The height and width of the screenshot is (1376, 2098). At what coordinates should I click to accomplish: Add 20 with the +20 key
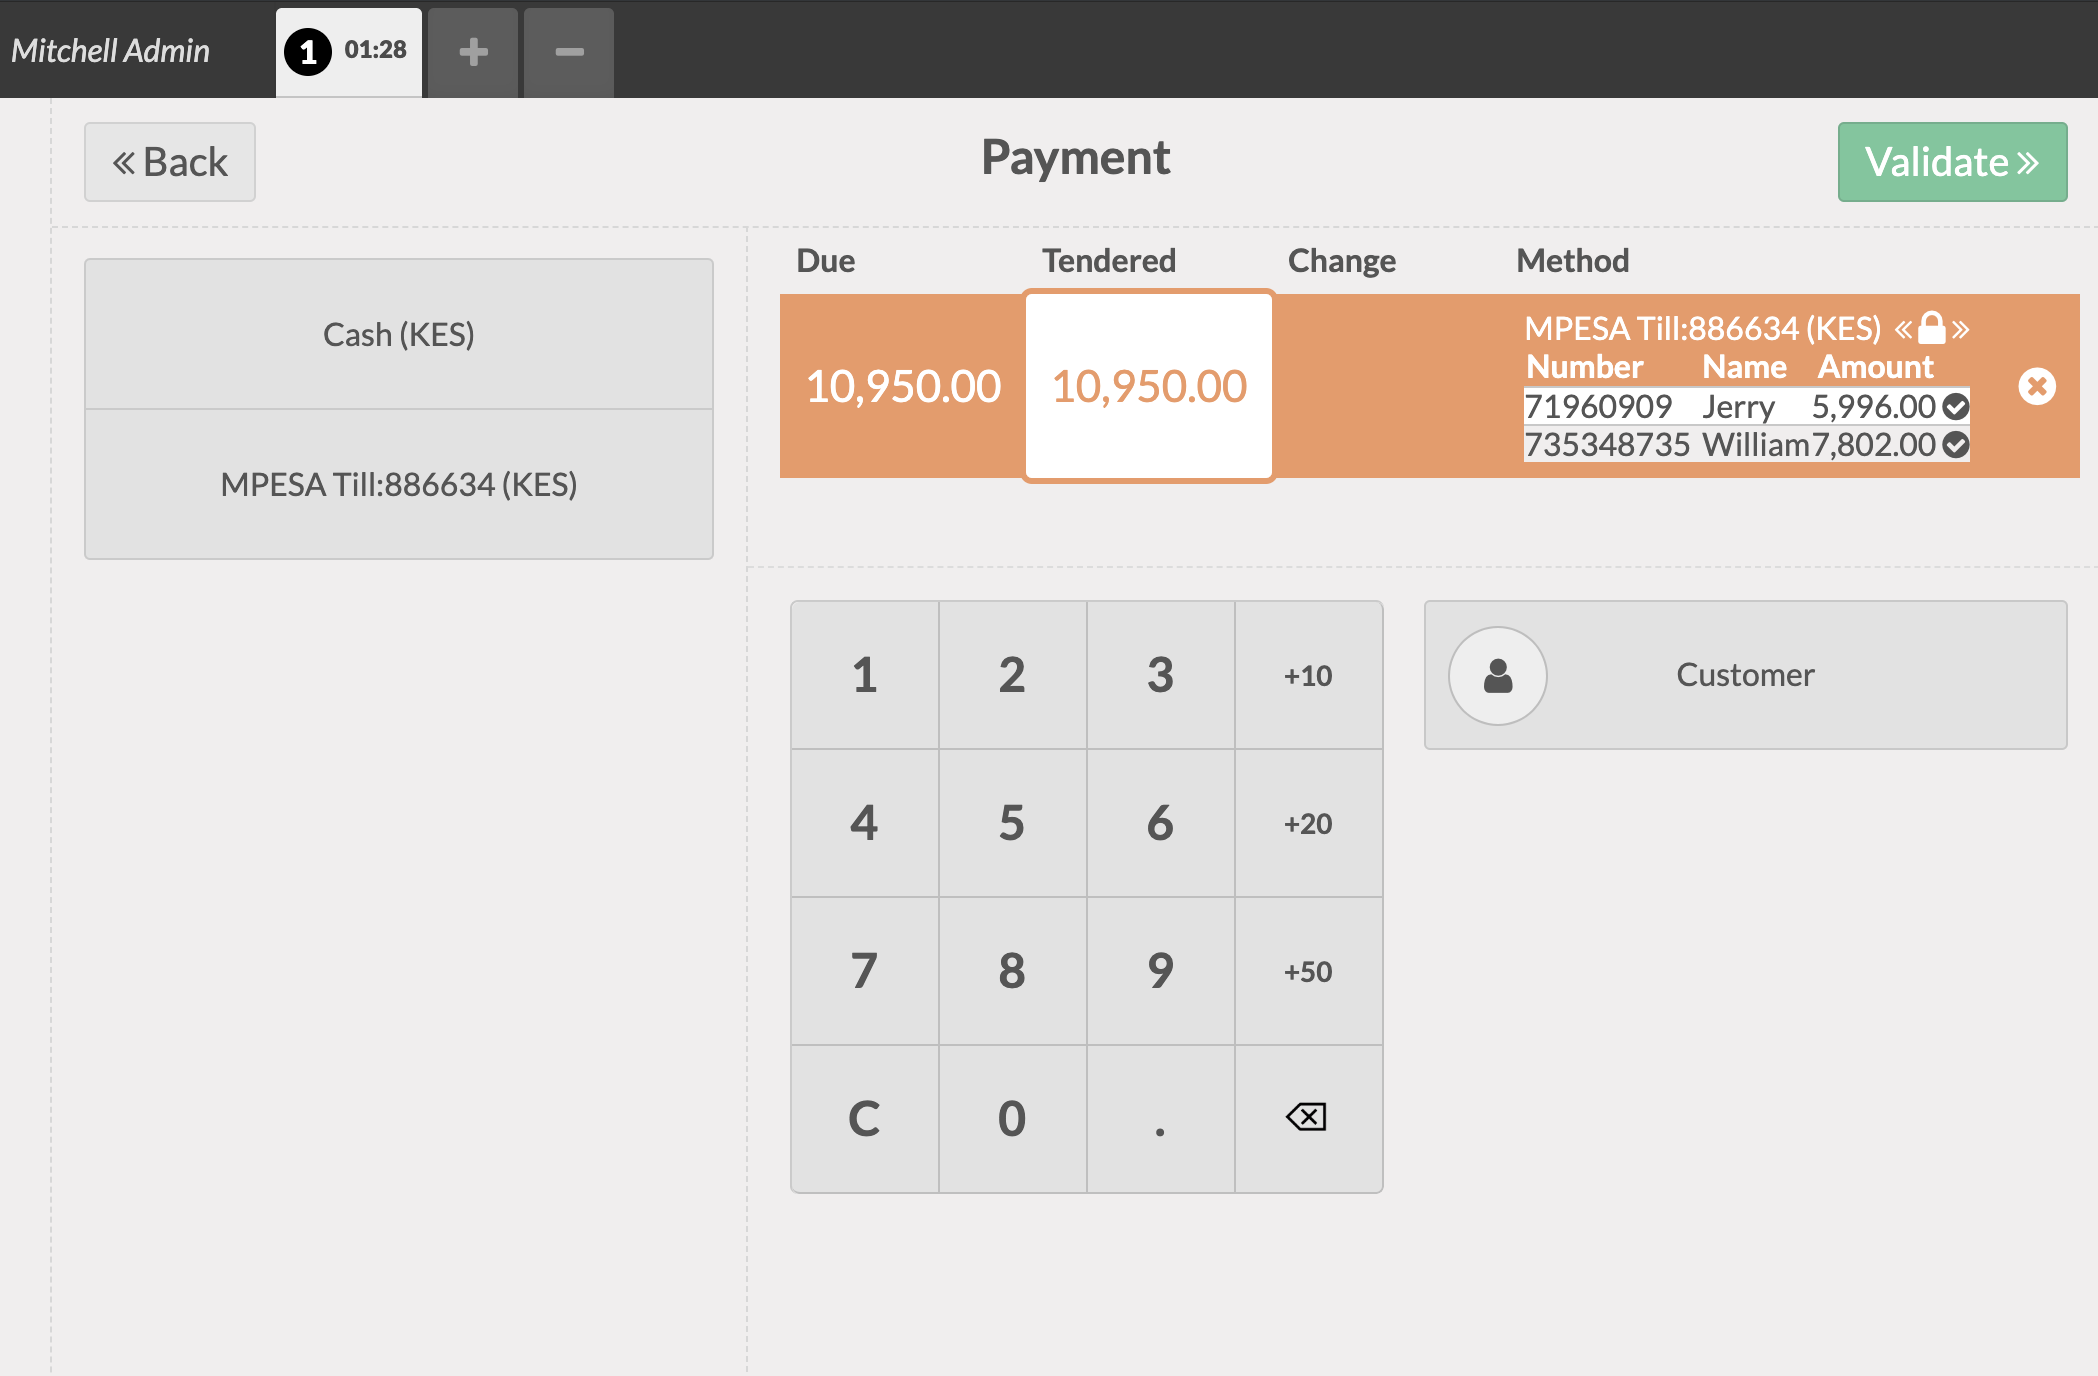pyautogui.click(x=1308, y=823)
